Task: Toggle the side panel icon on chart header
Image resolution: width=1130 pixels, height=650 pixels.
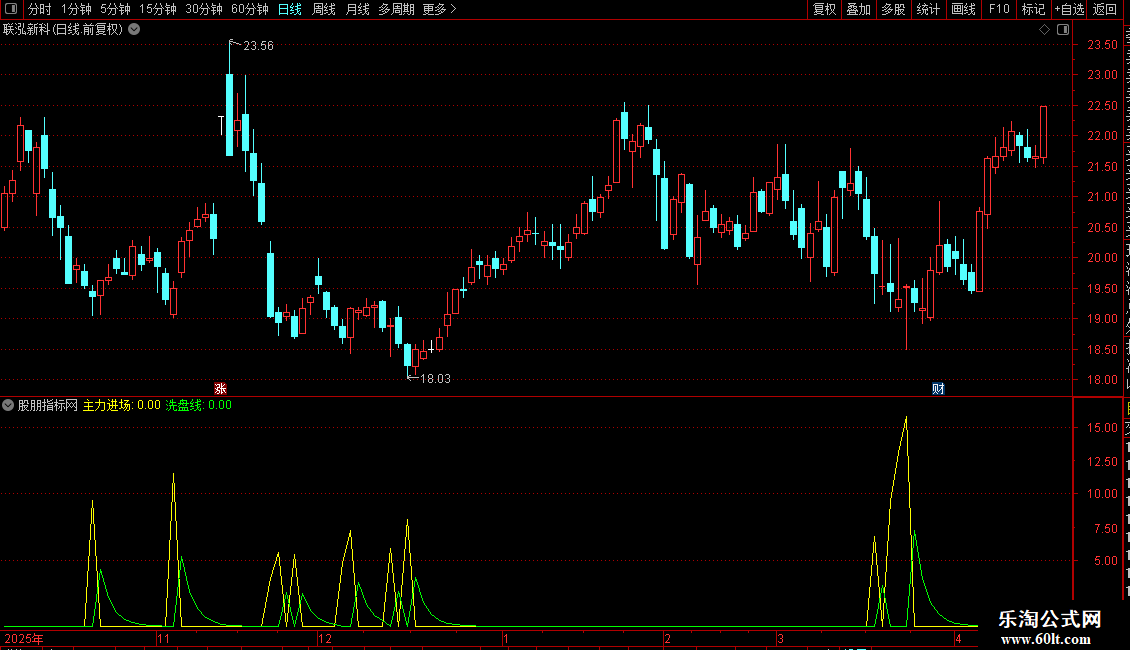Action: [x=1063, y=30]
